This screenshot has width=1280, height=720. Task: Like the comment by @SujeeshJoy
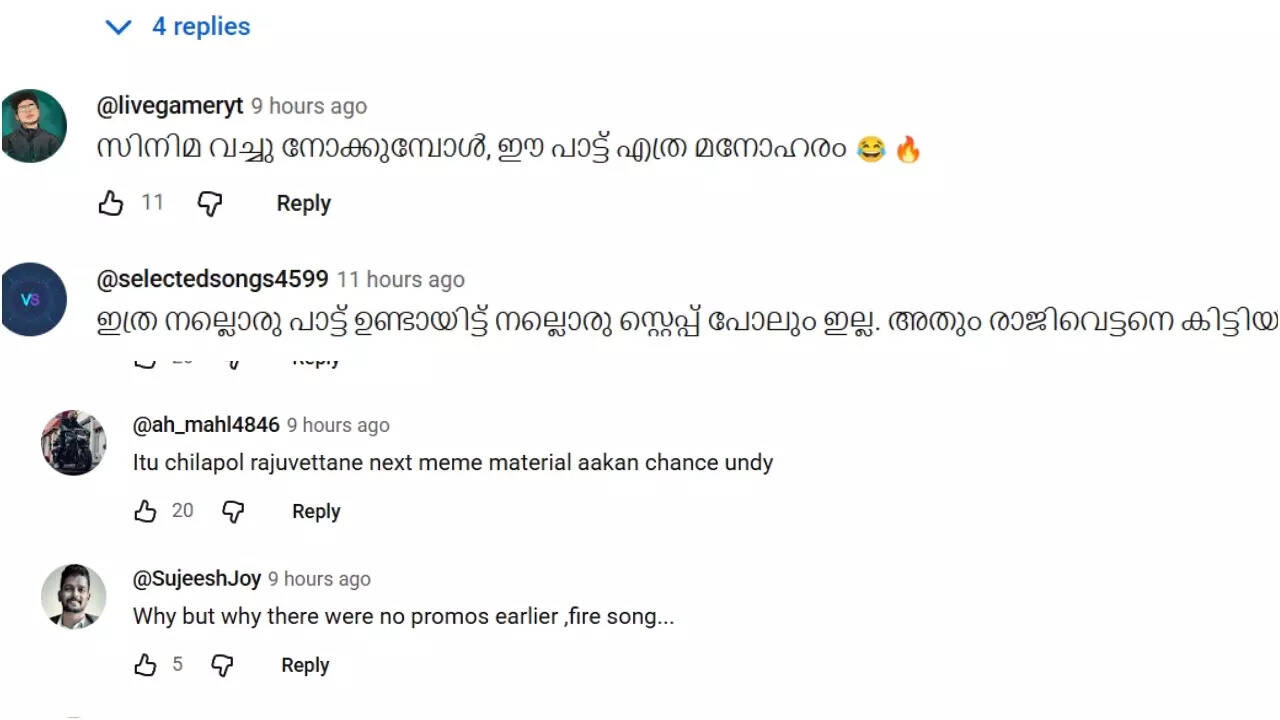point(146,666)
